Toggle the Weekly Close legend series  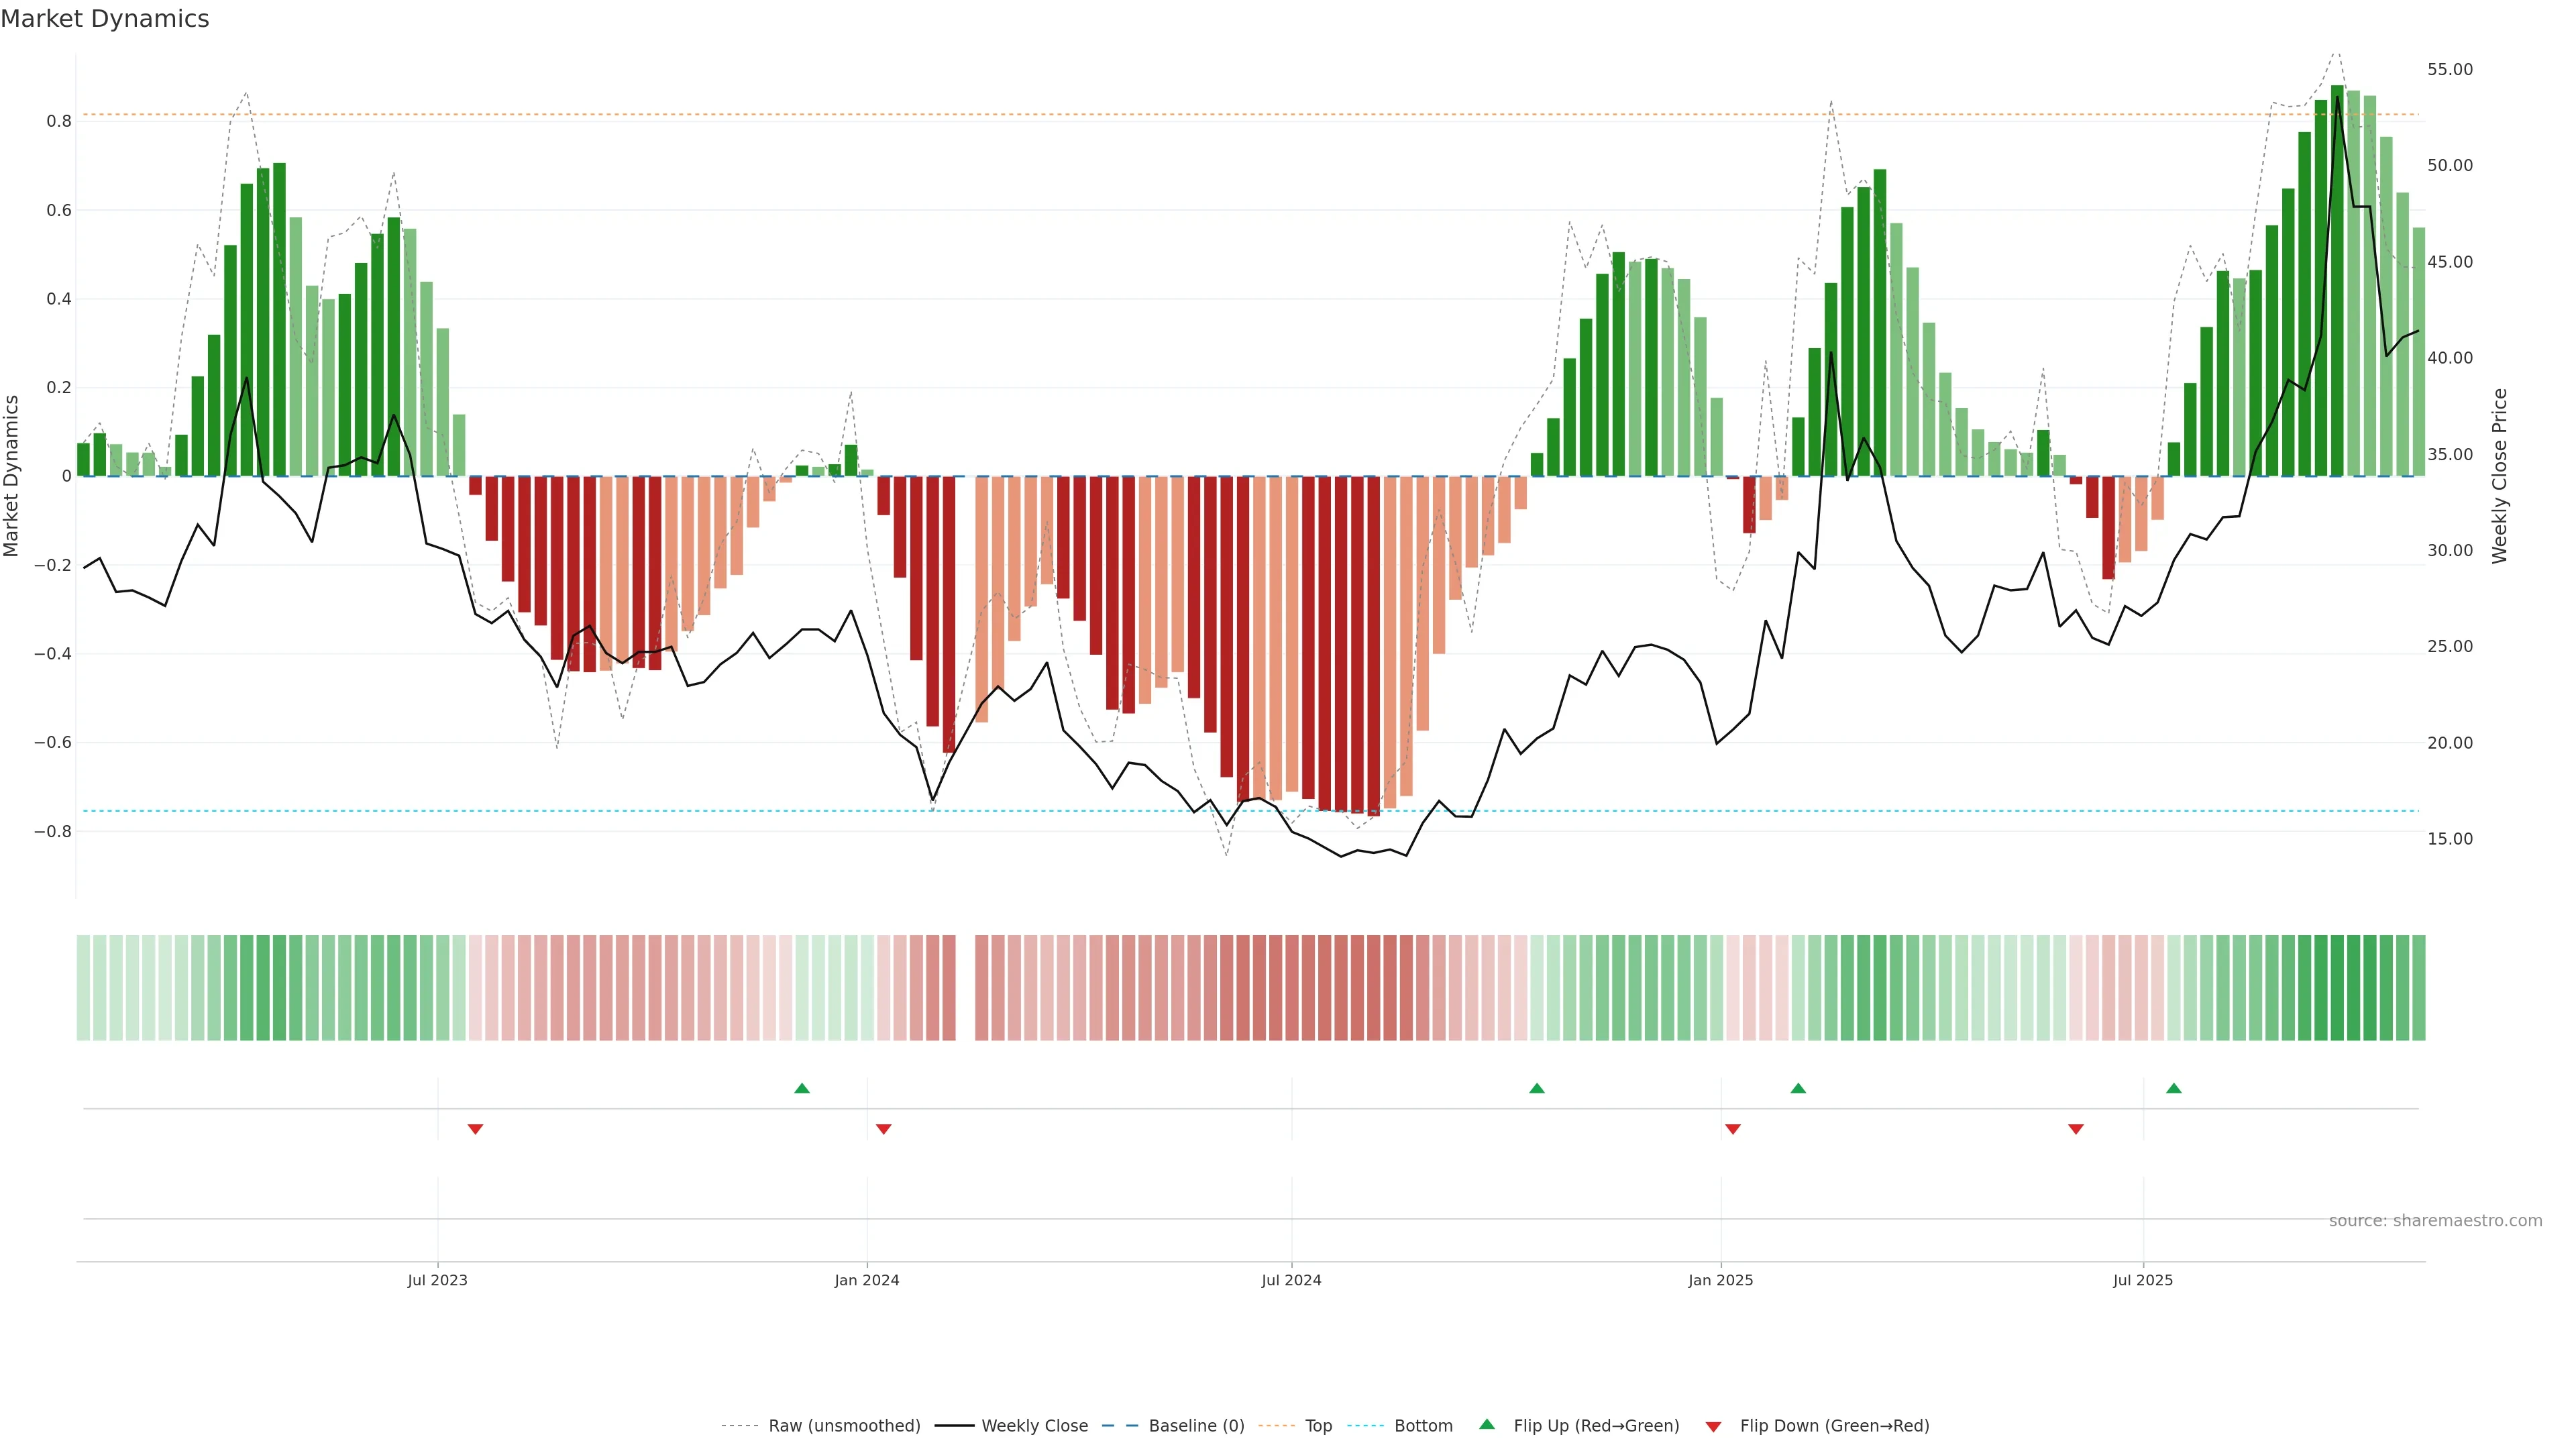(x=1034, y=1425)
